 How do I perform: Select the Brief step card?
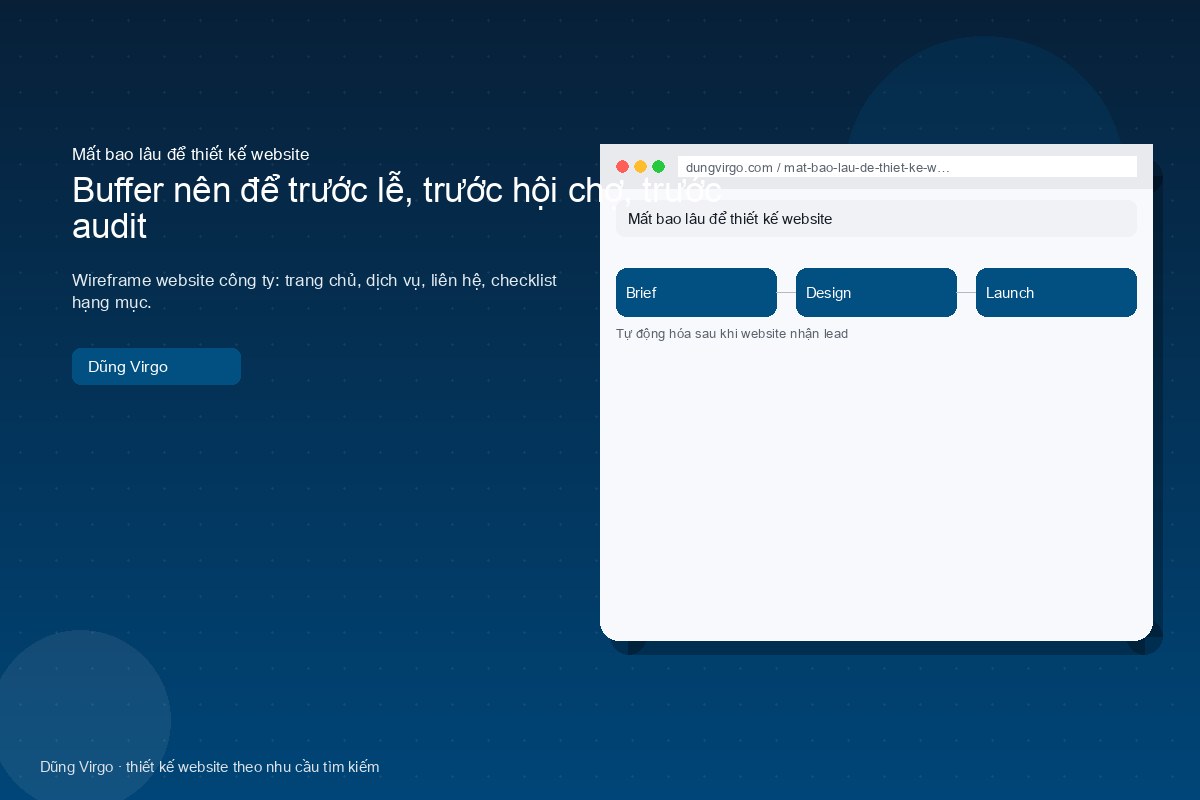click(x=696, y=292)
